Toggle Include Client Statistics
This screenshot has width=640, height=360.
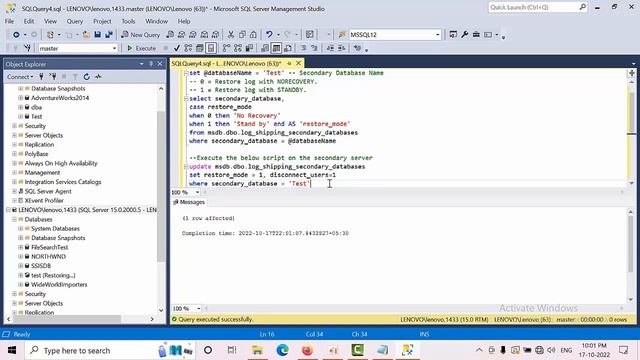pyautogui.click(x=249, y=48)
